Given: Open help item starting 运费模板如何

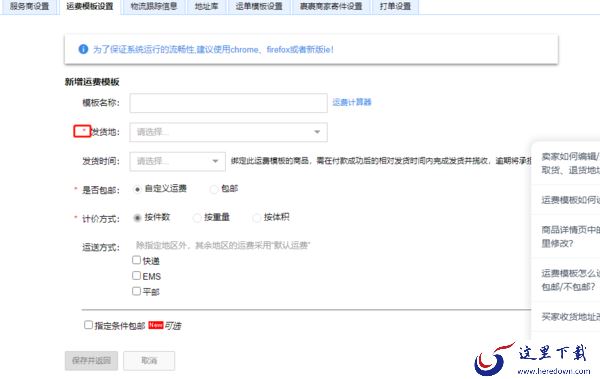Looking at the screenshot, I should coord(570,200).
